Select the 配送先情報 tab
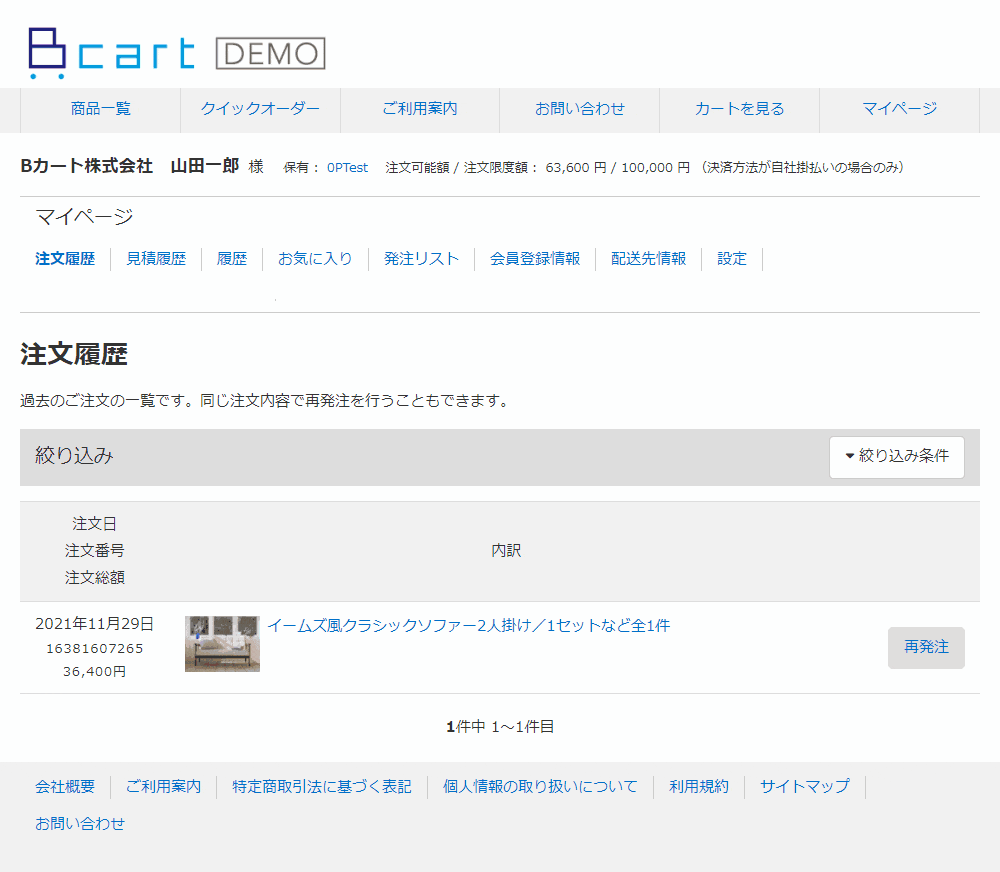The image size is (1000, 872). pyautogui.click(x=648, y=259)
